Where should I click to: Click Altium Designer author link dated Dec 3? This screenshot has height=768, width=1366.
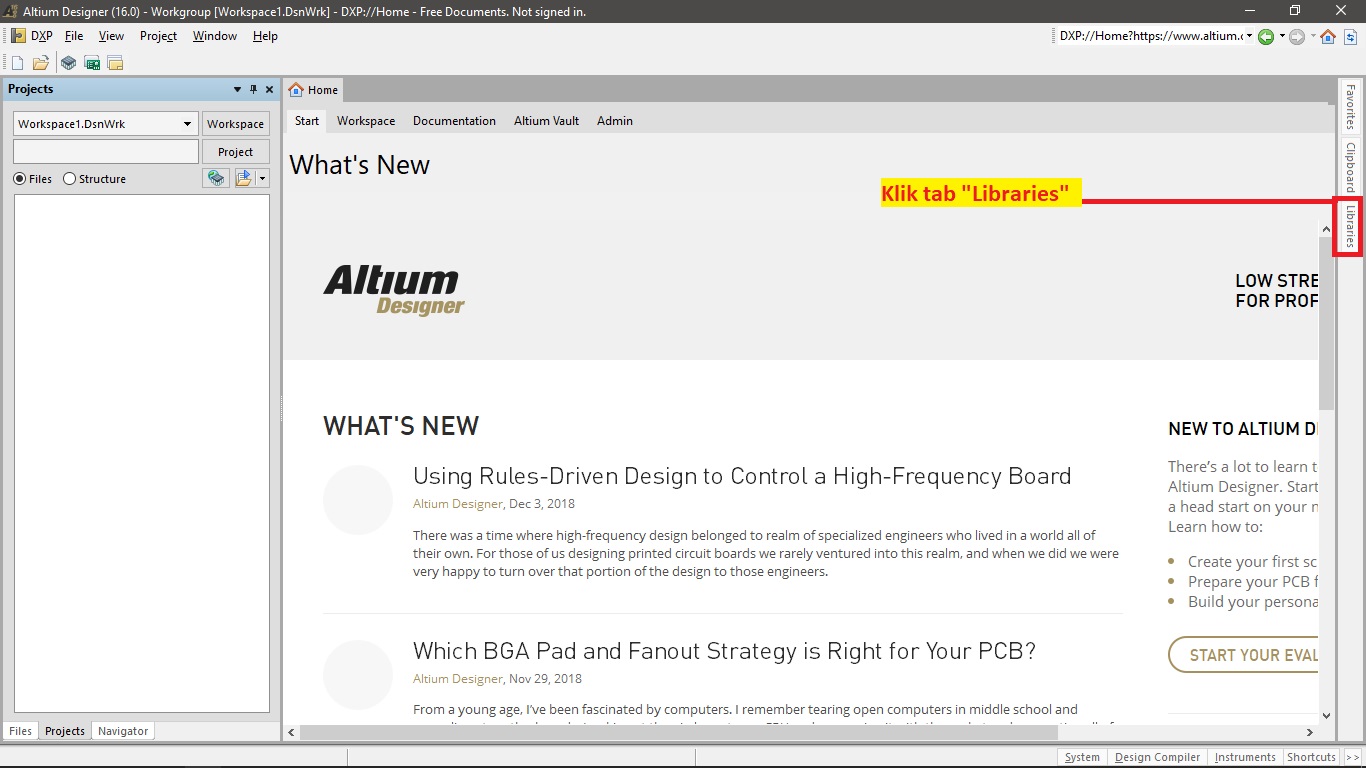pos(457,504)
